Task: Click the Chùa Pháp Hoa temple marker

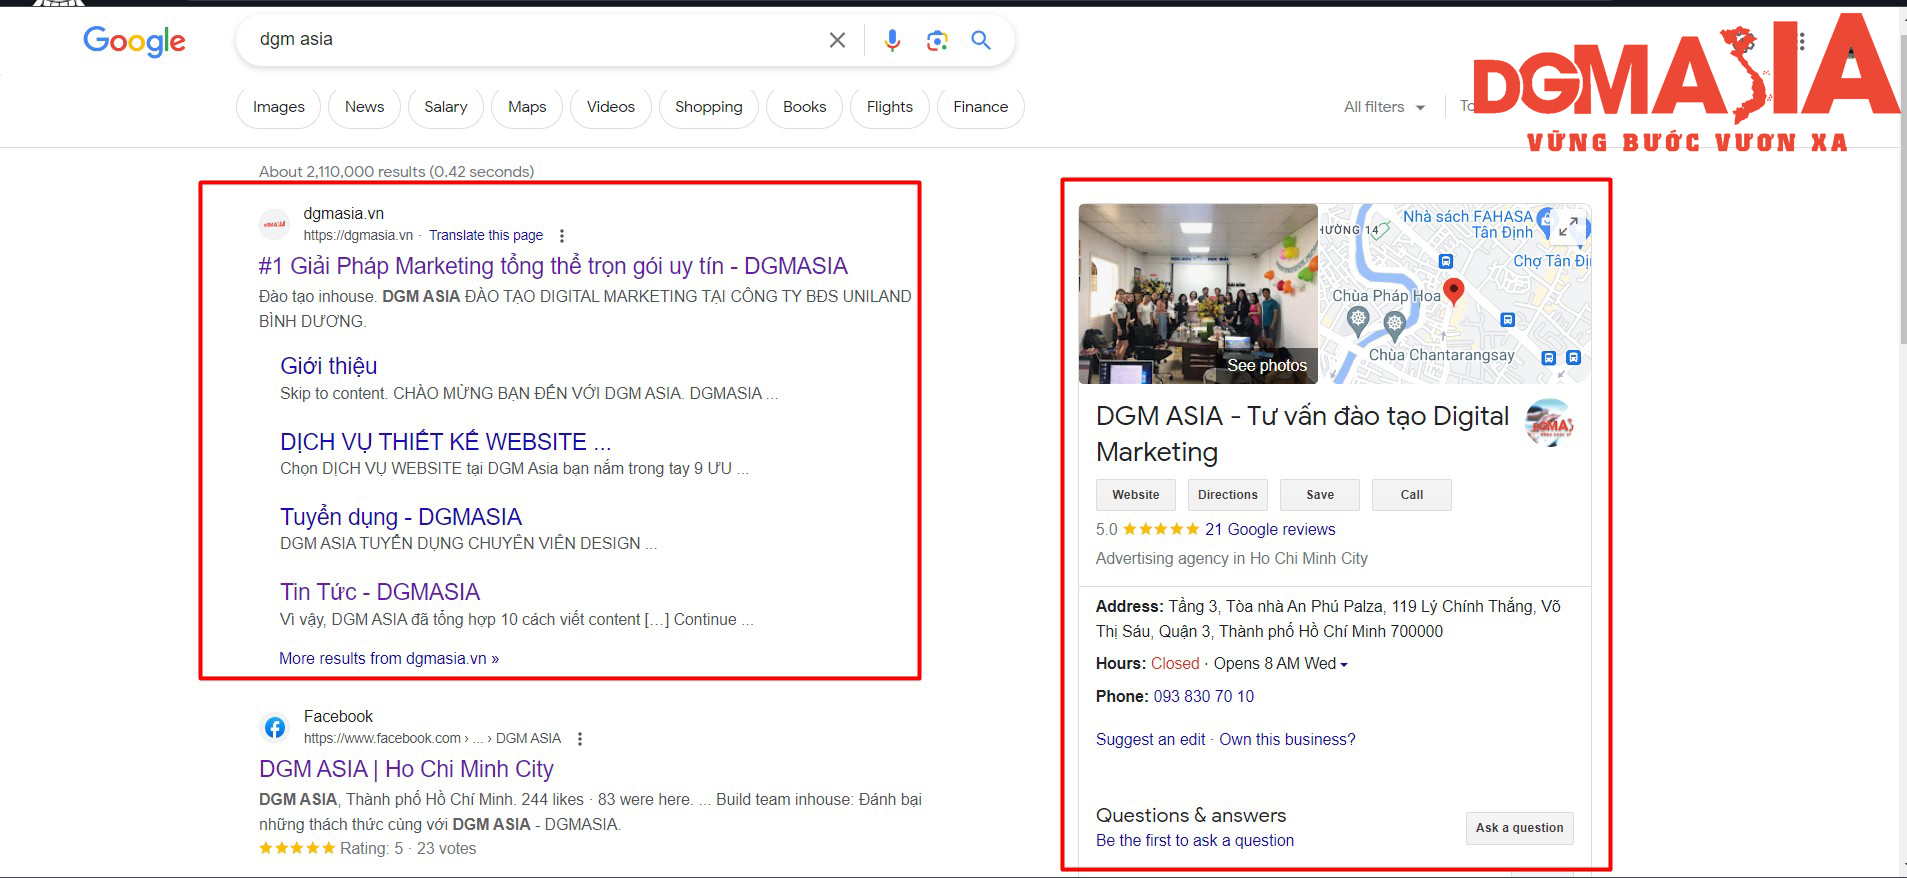Action: pyautogui.click(x=1357, y=320)
